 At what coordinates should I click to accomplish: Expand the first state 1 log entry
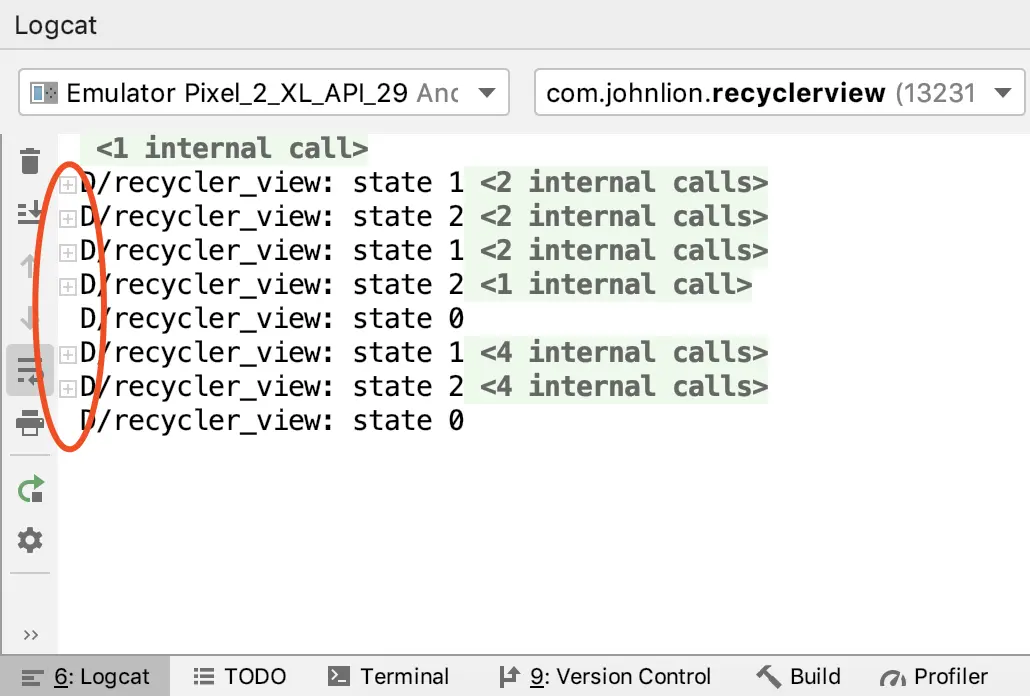click(67, 185)
